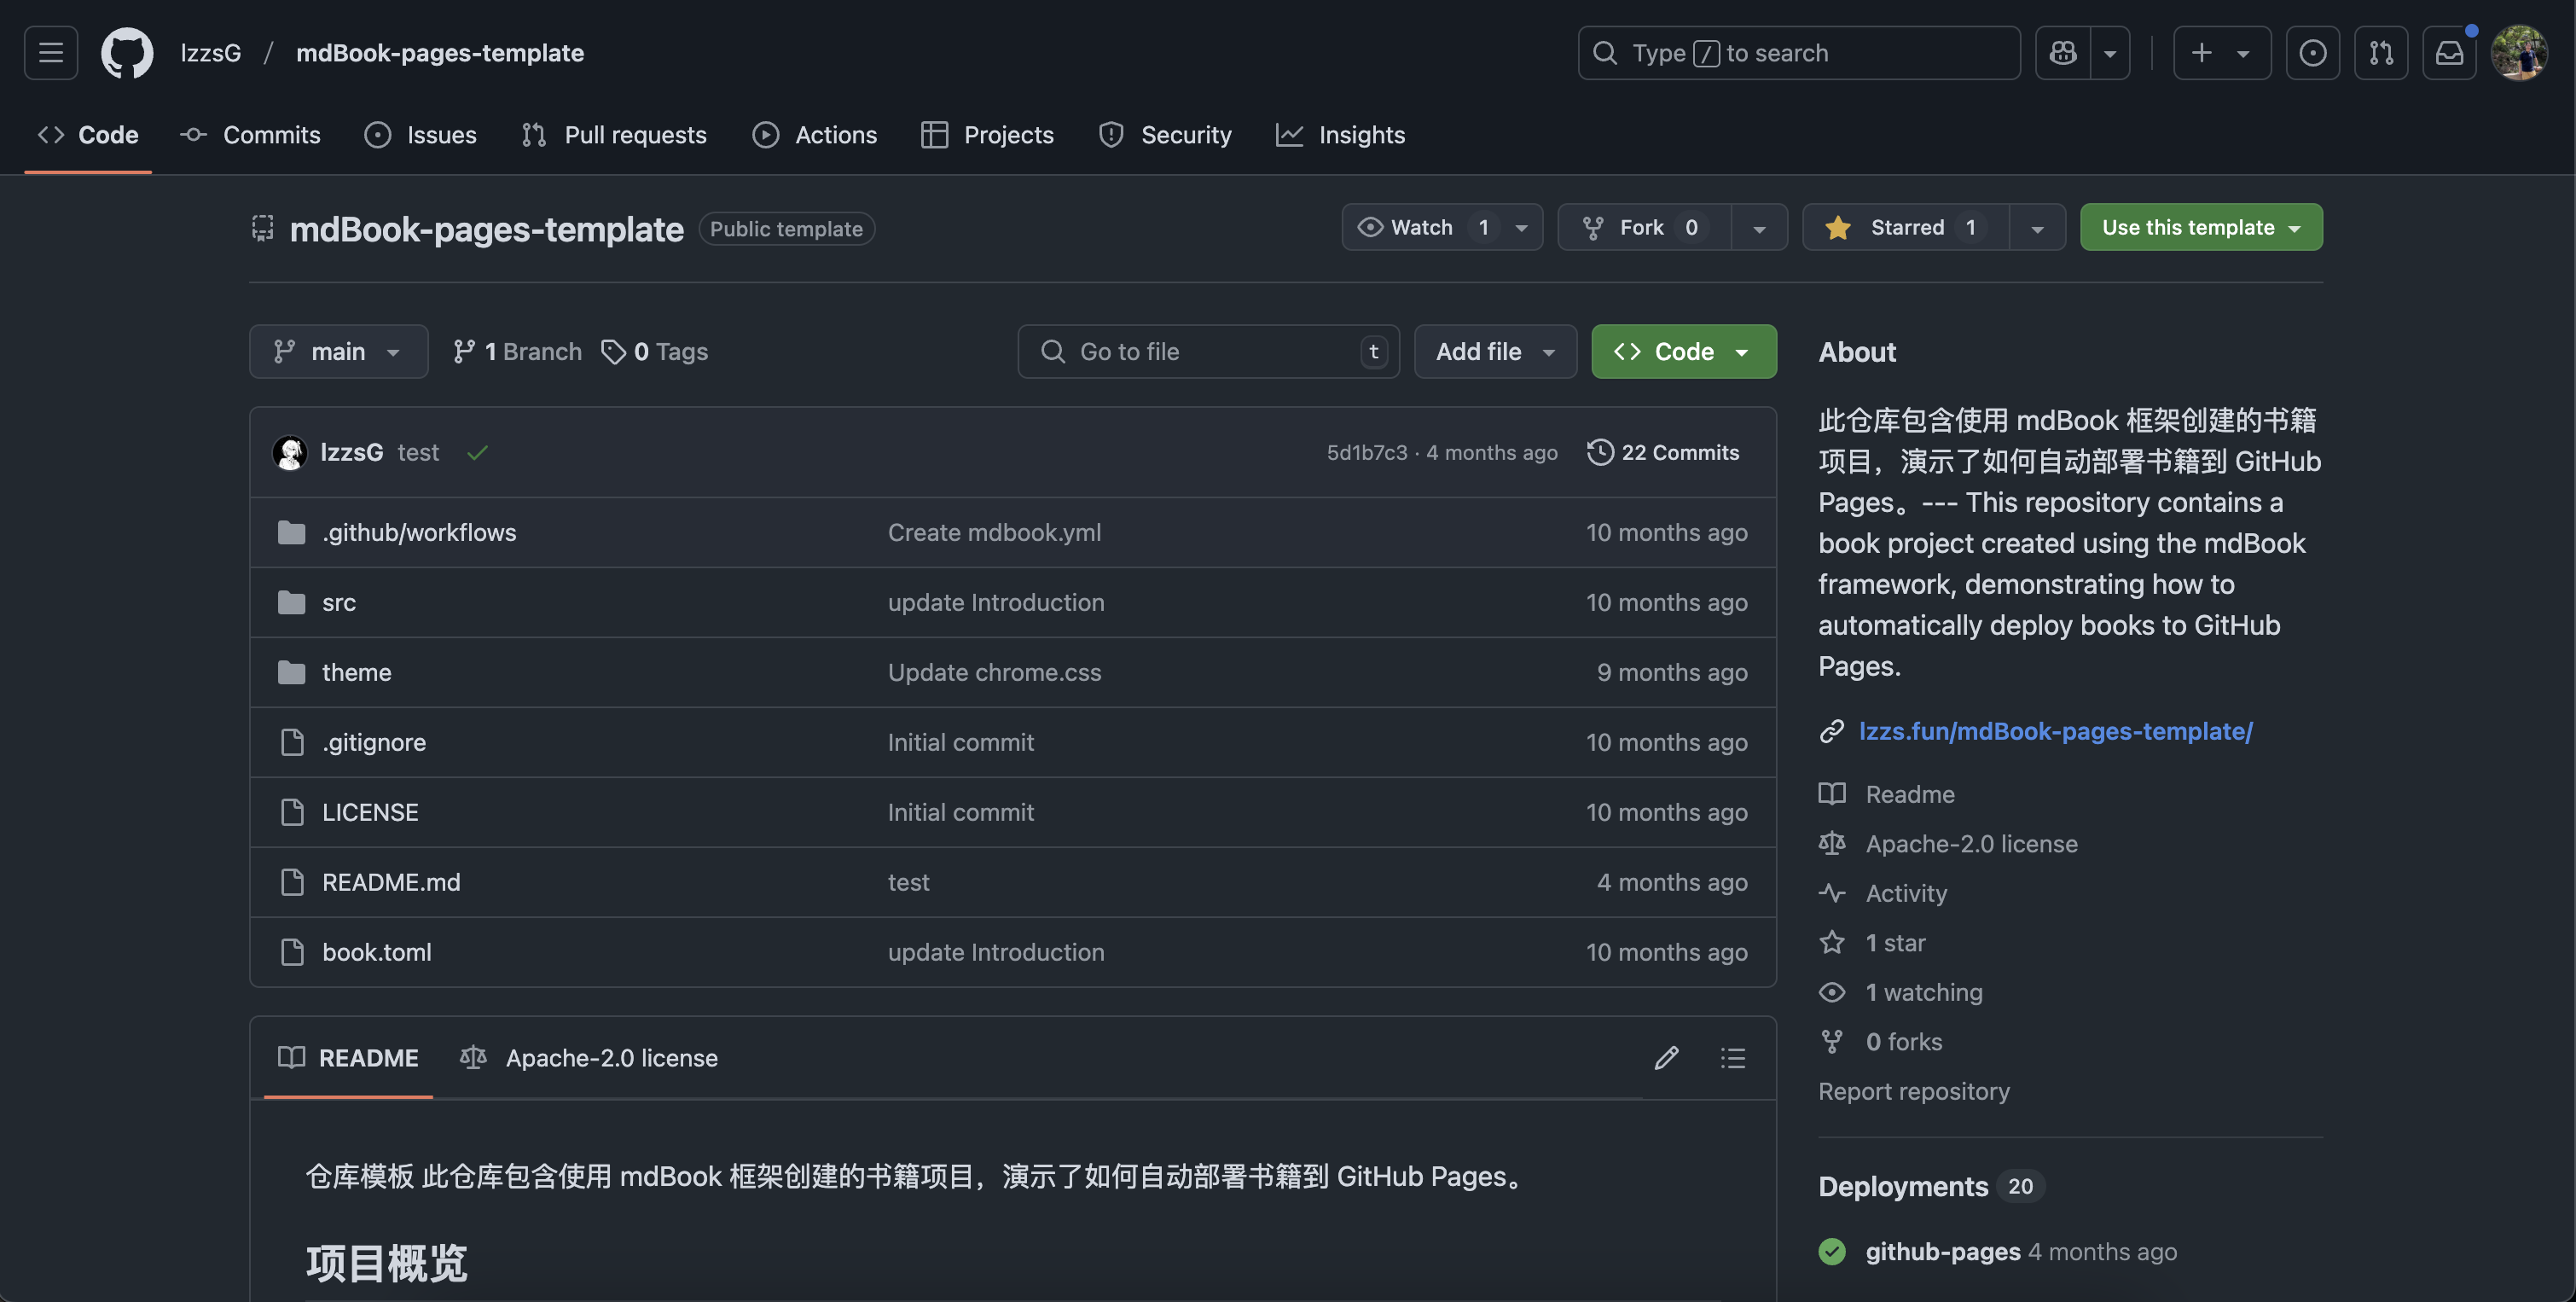Toggle Watch on the repository
The width and height of the screenshot is (2576, 1302).
(1421, 227)
